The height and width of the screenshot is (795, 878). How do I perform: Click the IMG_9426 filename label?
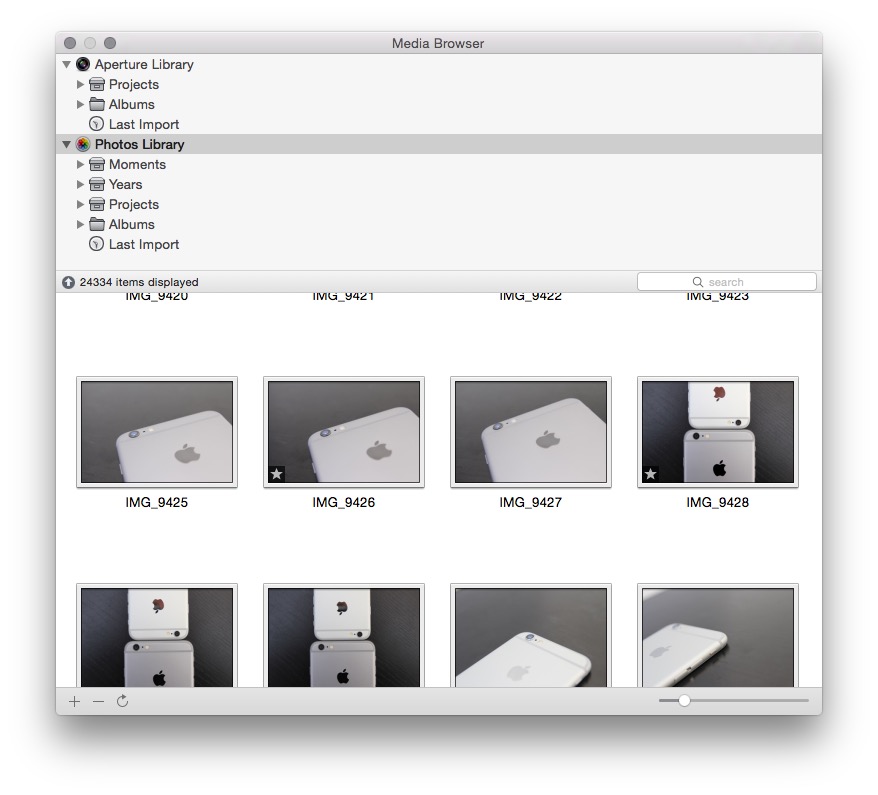344,502
